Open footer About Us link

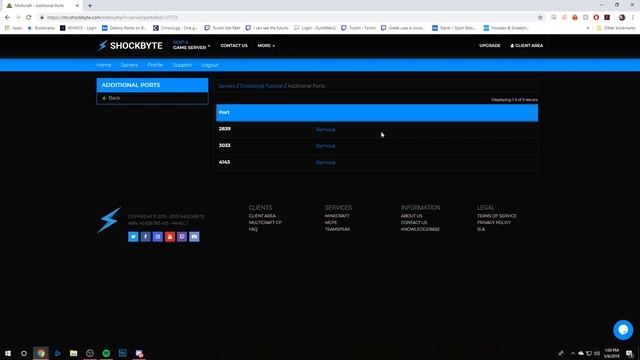click(x=411, y=216)
